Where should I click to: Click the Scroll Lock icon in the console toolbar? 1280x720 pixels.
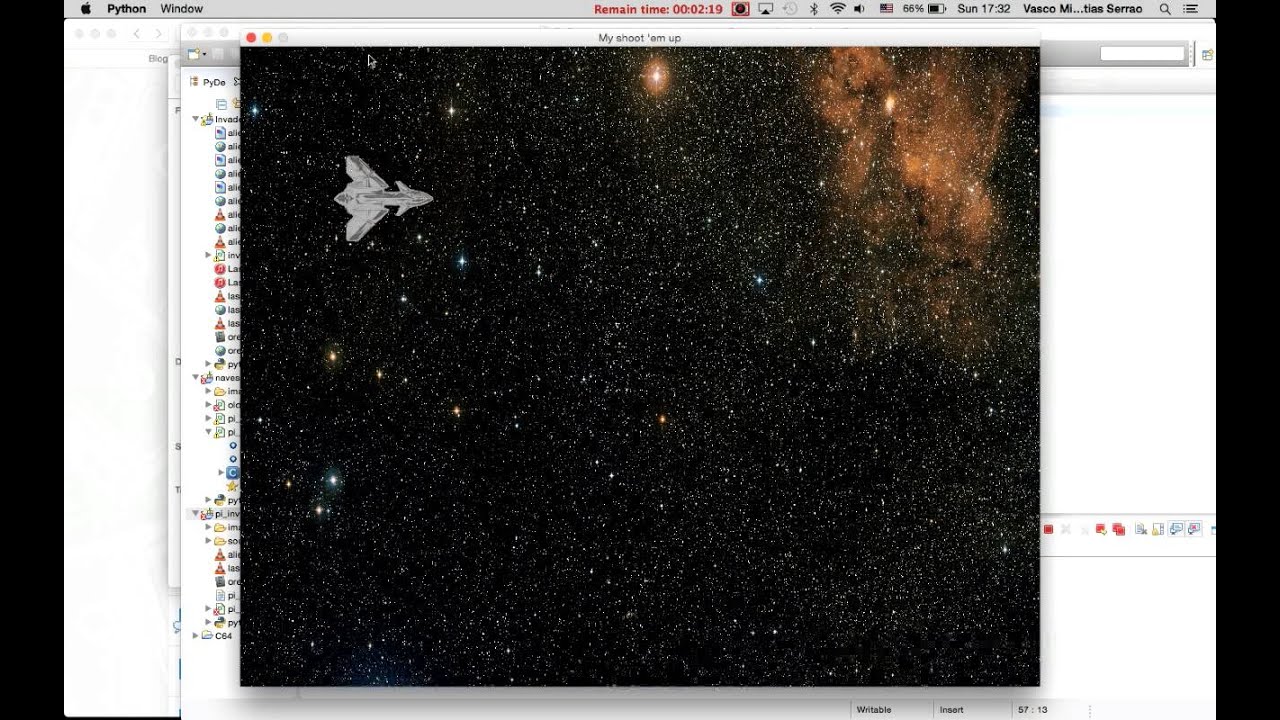pos(1158,529)
